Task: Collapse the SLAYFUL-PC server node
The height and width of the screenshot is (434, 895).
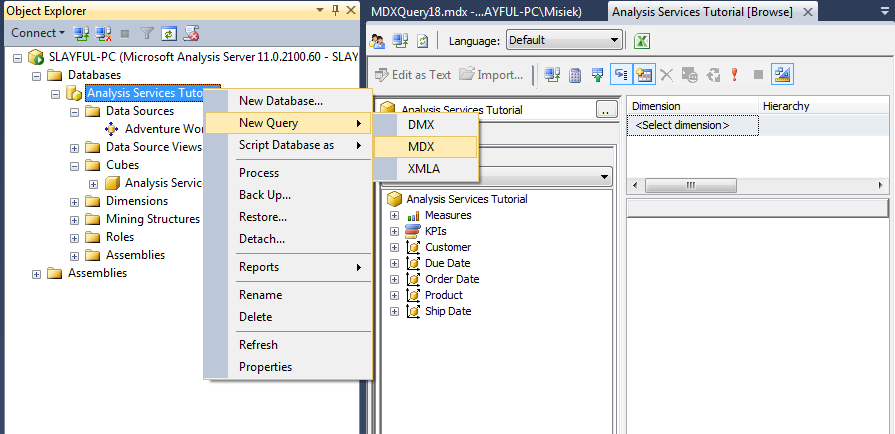Action: click(17, 58)
